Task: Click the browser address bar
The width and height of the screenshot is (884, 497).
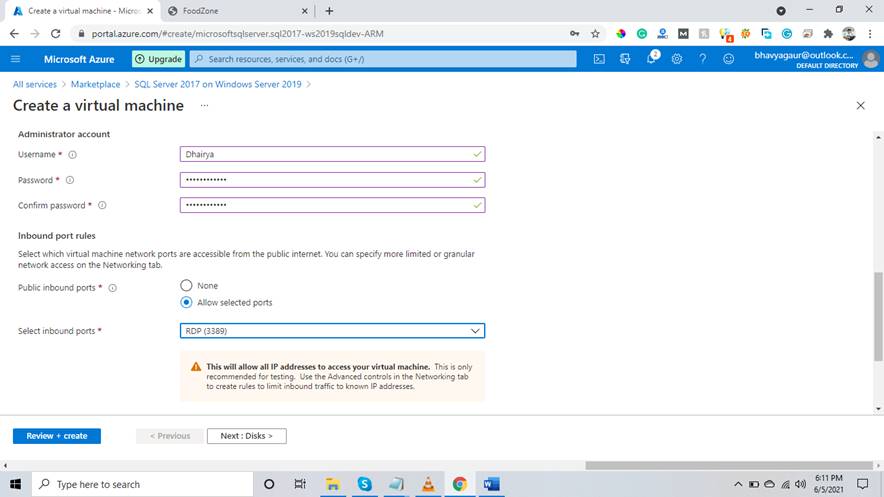Action: coord(327,34)
